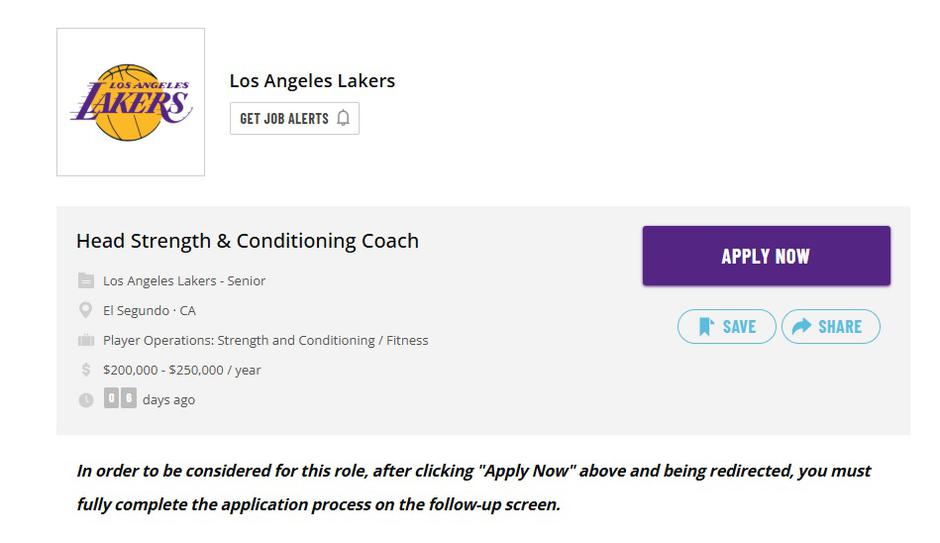
Task: Open the Los Angeles Lakers company name link
Action: tap(312, 81)
